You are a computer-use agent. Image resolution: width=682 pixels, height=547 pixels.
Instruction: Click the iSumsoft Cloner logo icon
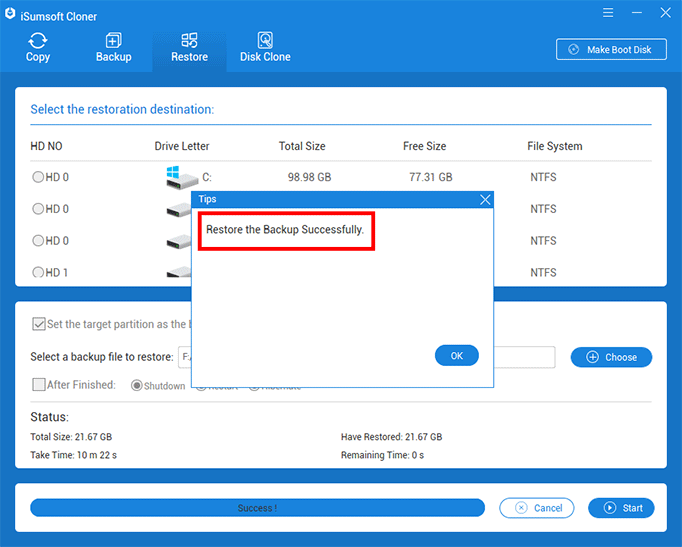(x=10, y=14)
